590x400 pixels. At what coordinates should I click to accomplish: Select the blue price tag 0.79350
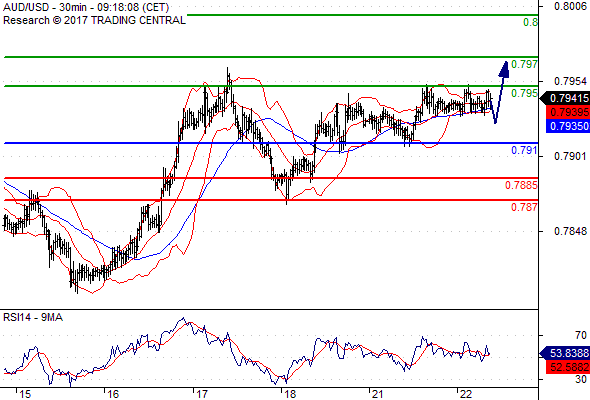[x=568, y=126]
